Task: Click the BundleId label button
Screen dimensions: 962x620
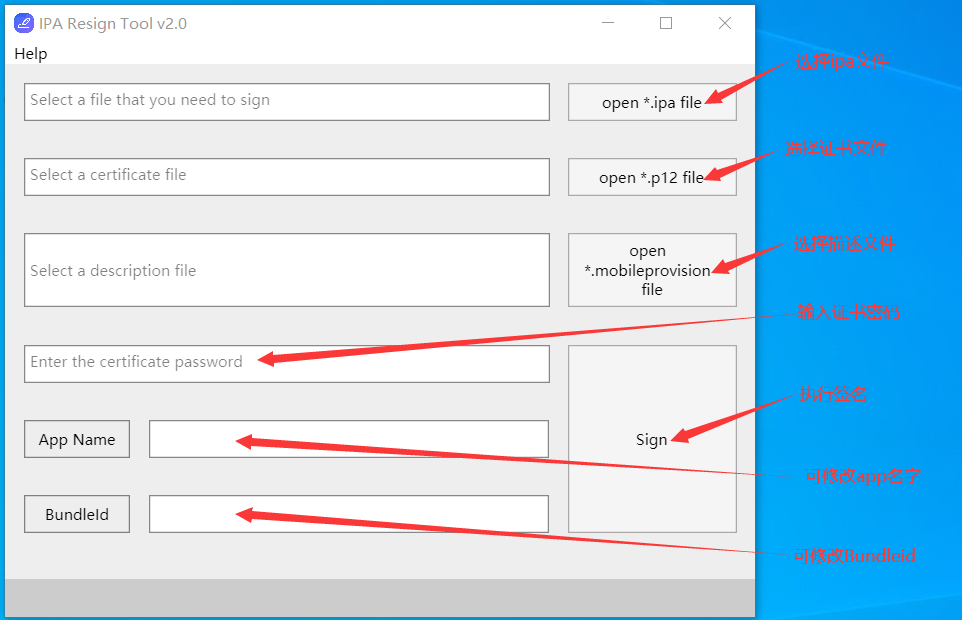Action: click(x=76, y=513)
